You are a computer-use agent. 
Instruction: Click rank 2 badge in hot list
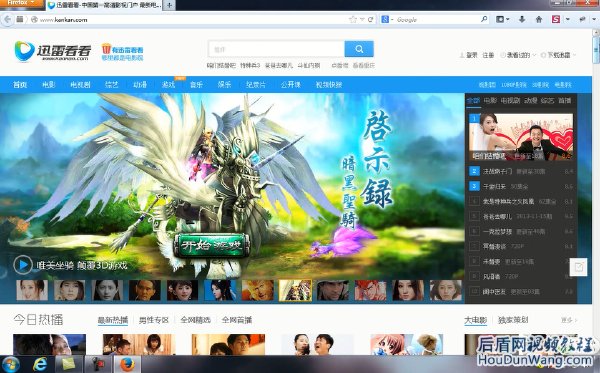point(474,171)
